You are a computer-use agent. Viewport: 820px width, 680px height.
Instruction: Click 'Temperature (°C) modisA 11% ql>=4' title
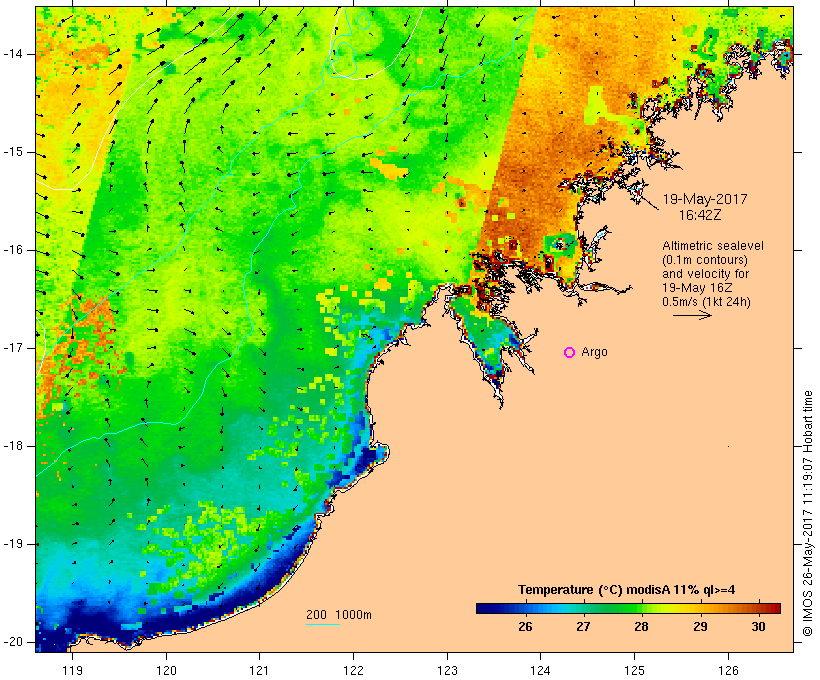tap(627, 590)
